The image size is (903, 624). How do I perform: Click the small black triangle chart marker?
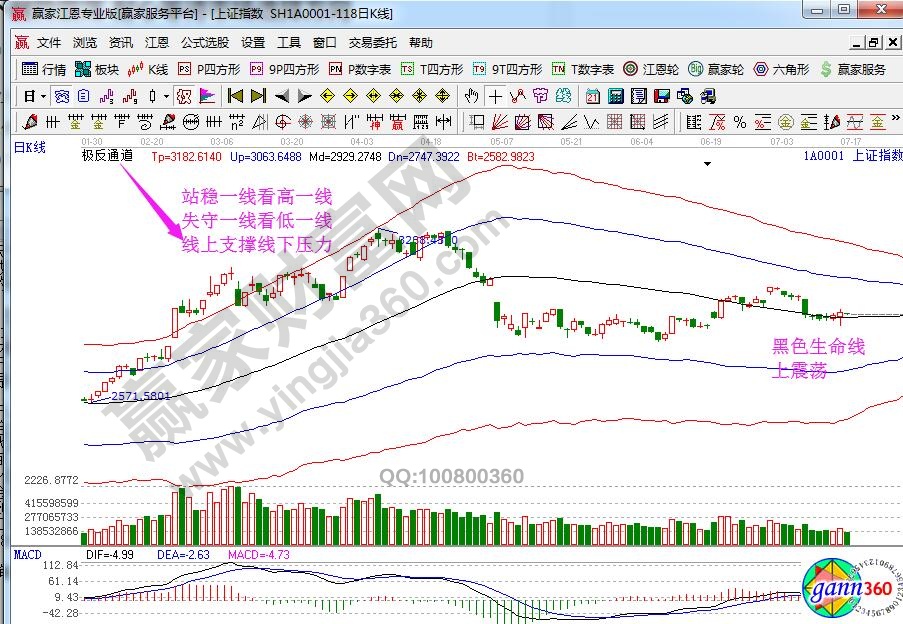(x=708, y=162)
